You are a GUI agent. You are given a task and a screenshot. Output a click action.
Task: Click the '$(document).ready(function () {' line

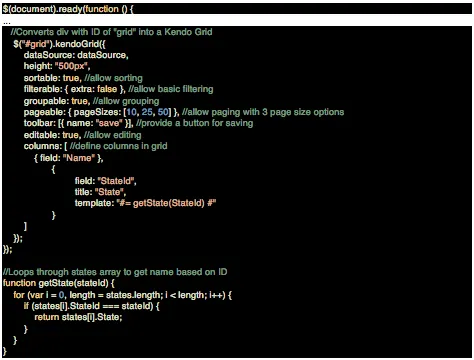(x=68, y=9)
